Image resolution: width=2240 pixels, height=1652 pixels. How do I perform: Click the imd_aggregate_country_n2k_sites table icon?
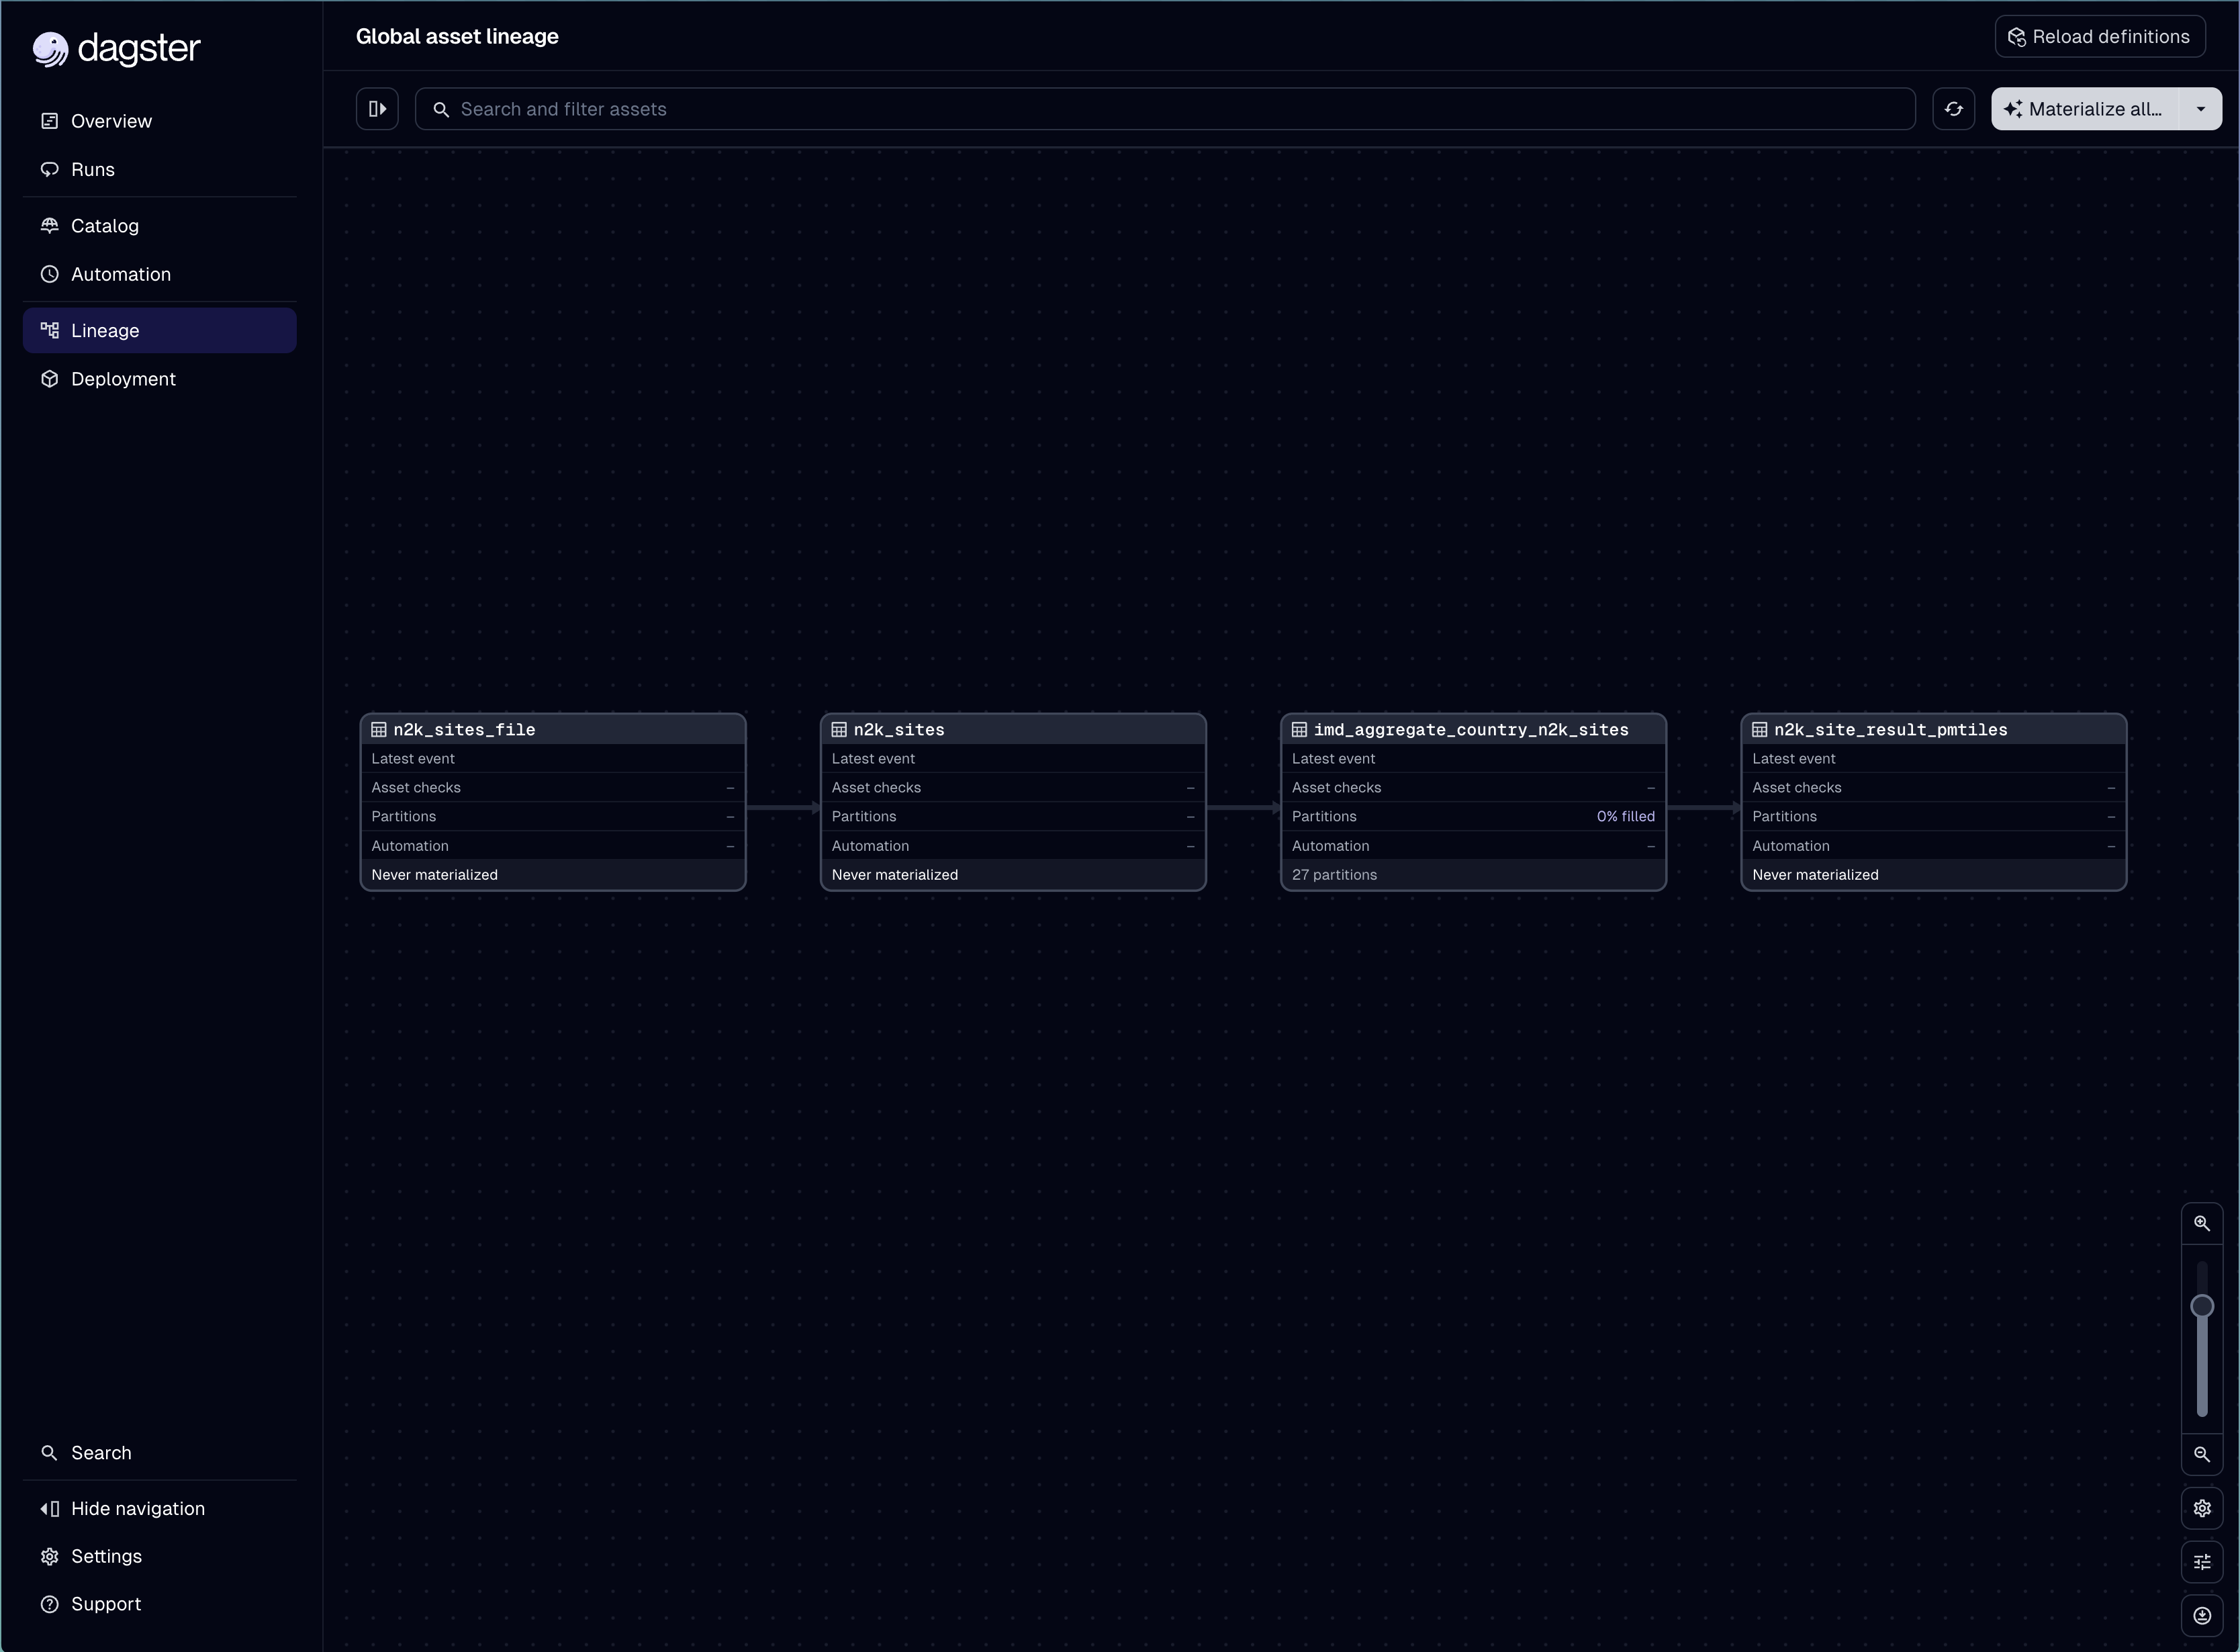tap(1299, 730)
